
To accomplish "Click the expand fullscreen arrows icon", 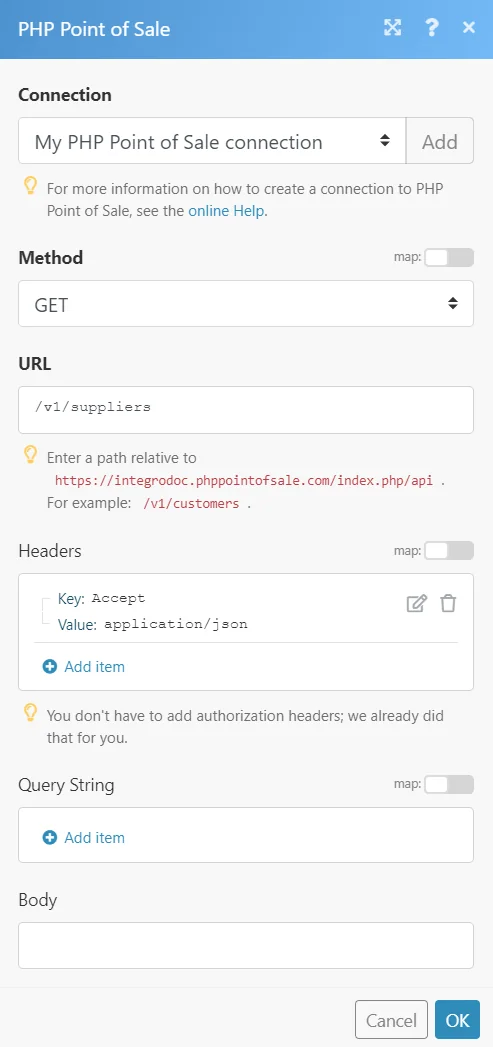I will click(393, 27).
